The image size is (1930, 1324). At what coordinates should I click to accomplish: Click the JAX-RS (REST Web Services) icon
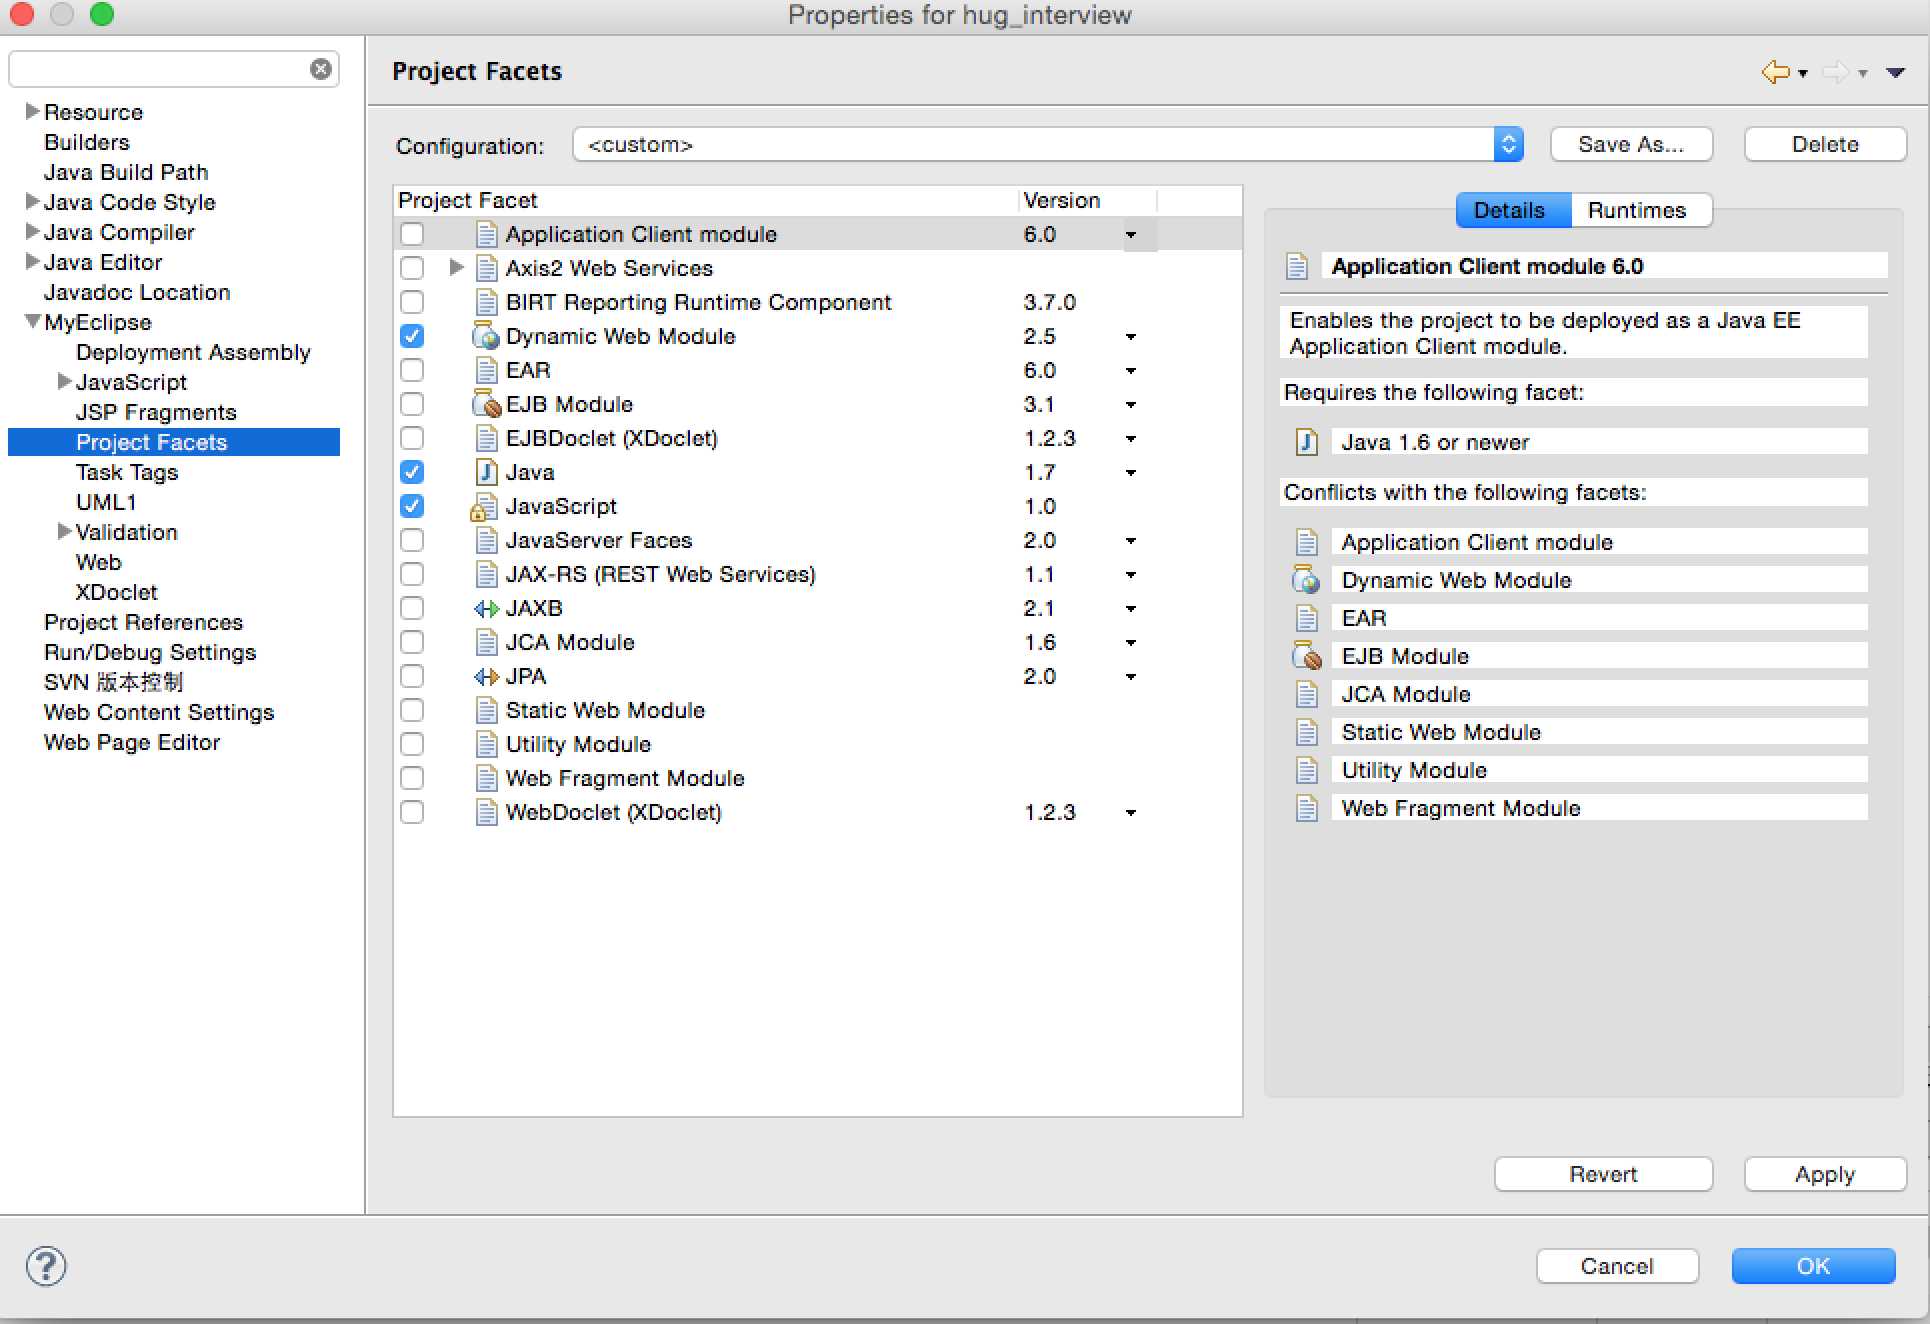486,574
